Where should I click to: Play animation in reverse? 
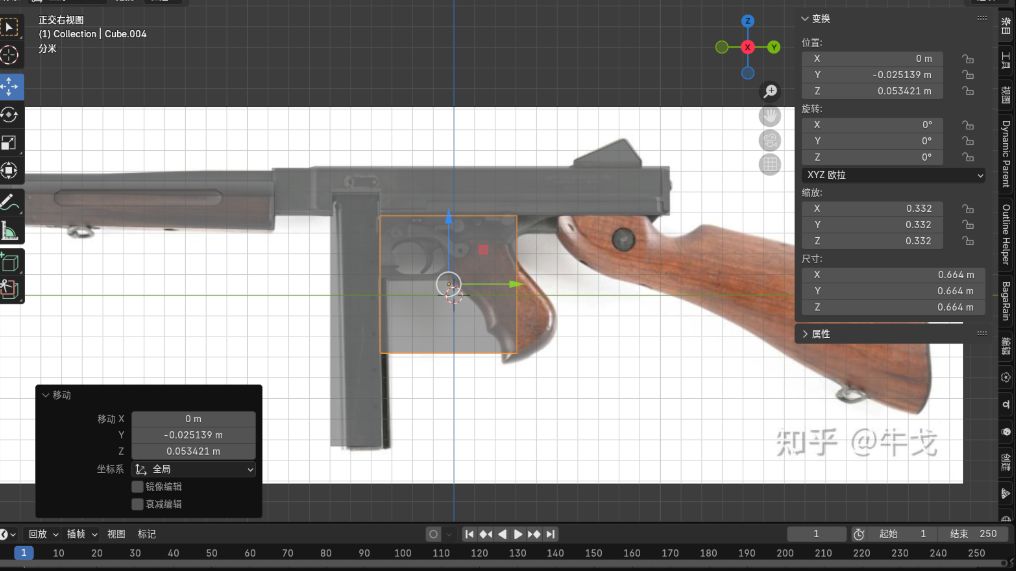pyautogui.click(x=502, y=534)
